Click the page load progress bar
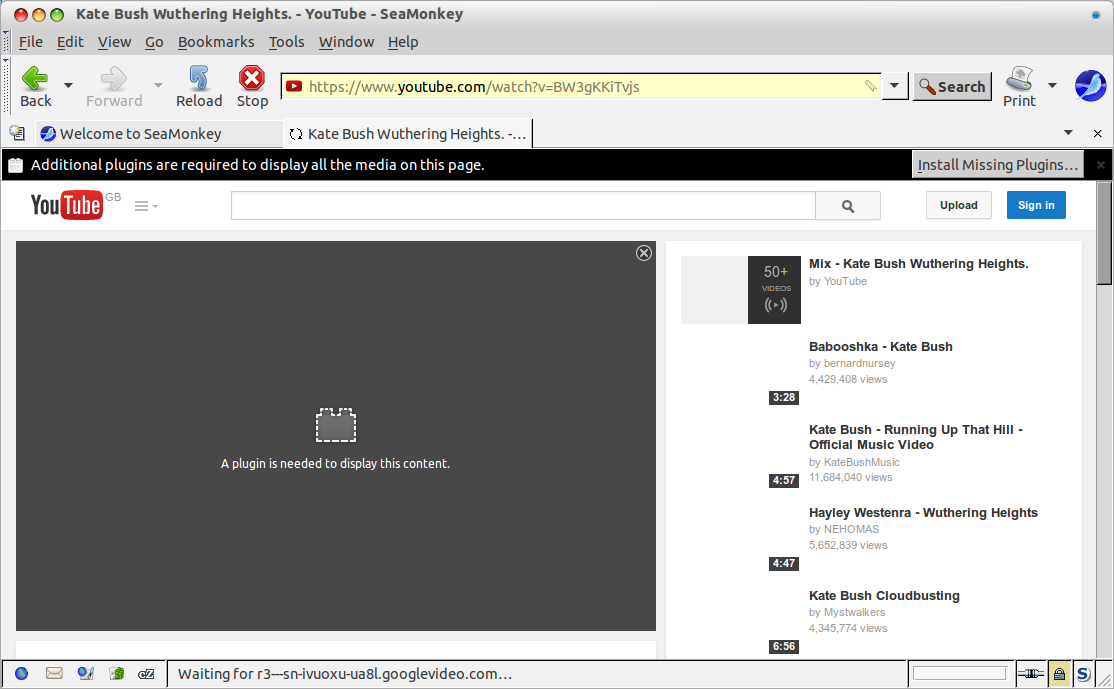 click(x=960, y=673)
